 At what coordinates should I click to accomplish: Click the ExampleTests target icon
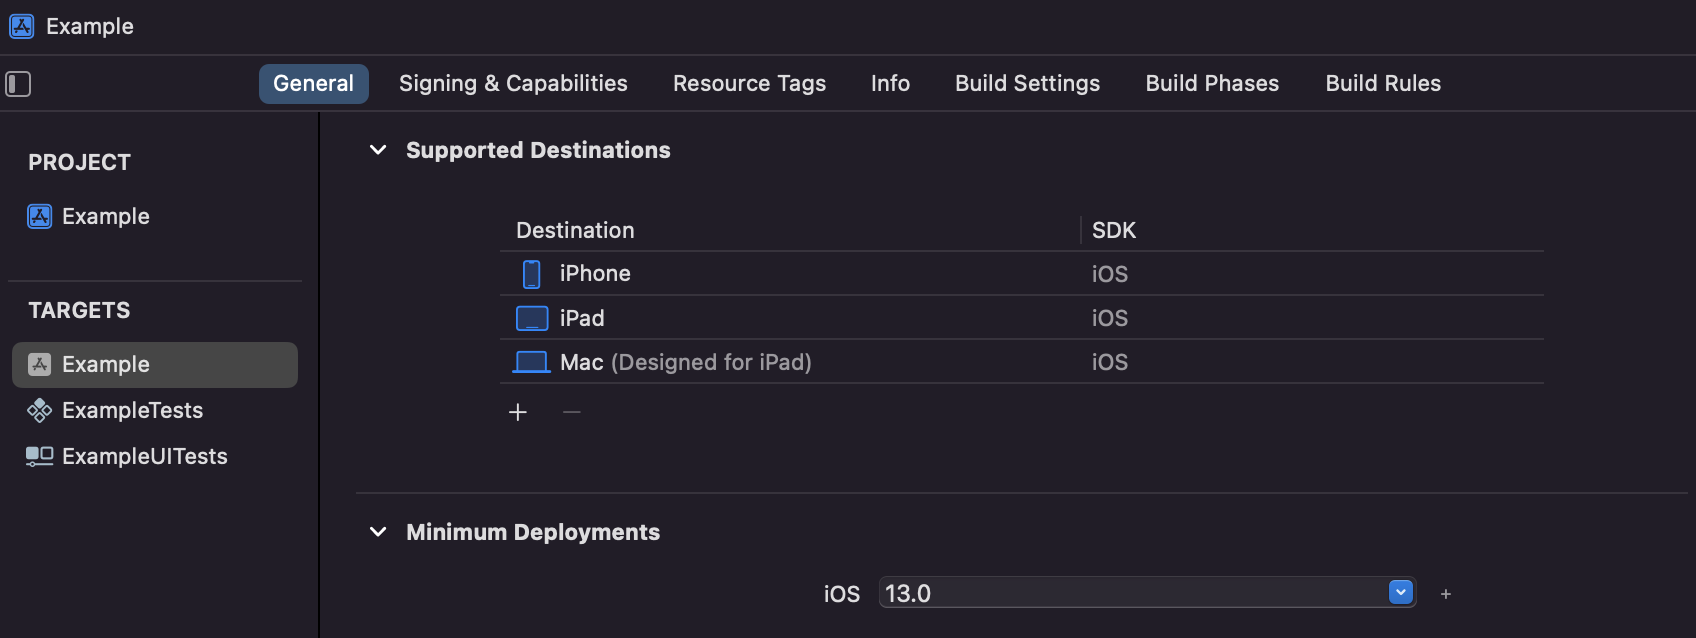click(x=40, y=410)
